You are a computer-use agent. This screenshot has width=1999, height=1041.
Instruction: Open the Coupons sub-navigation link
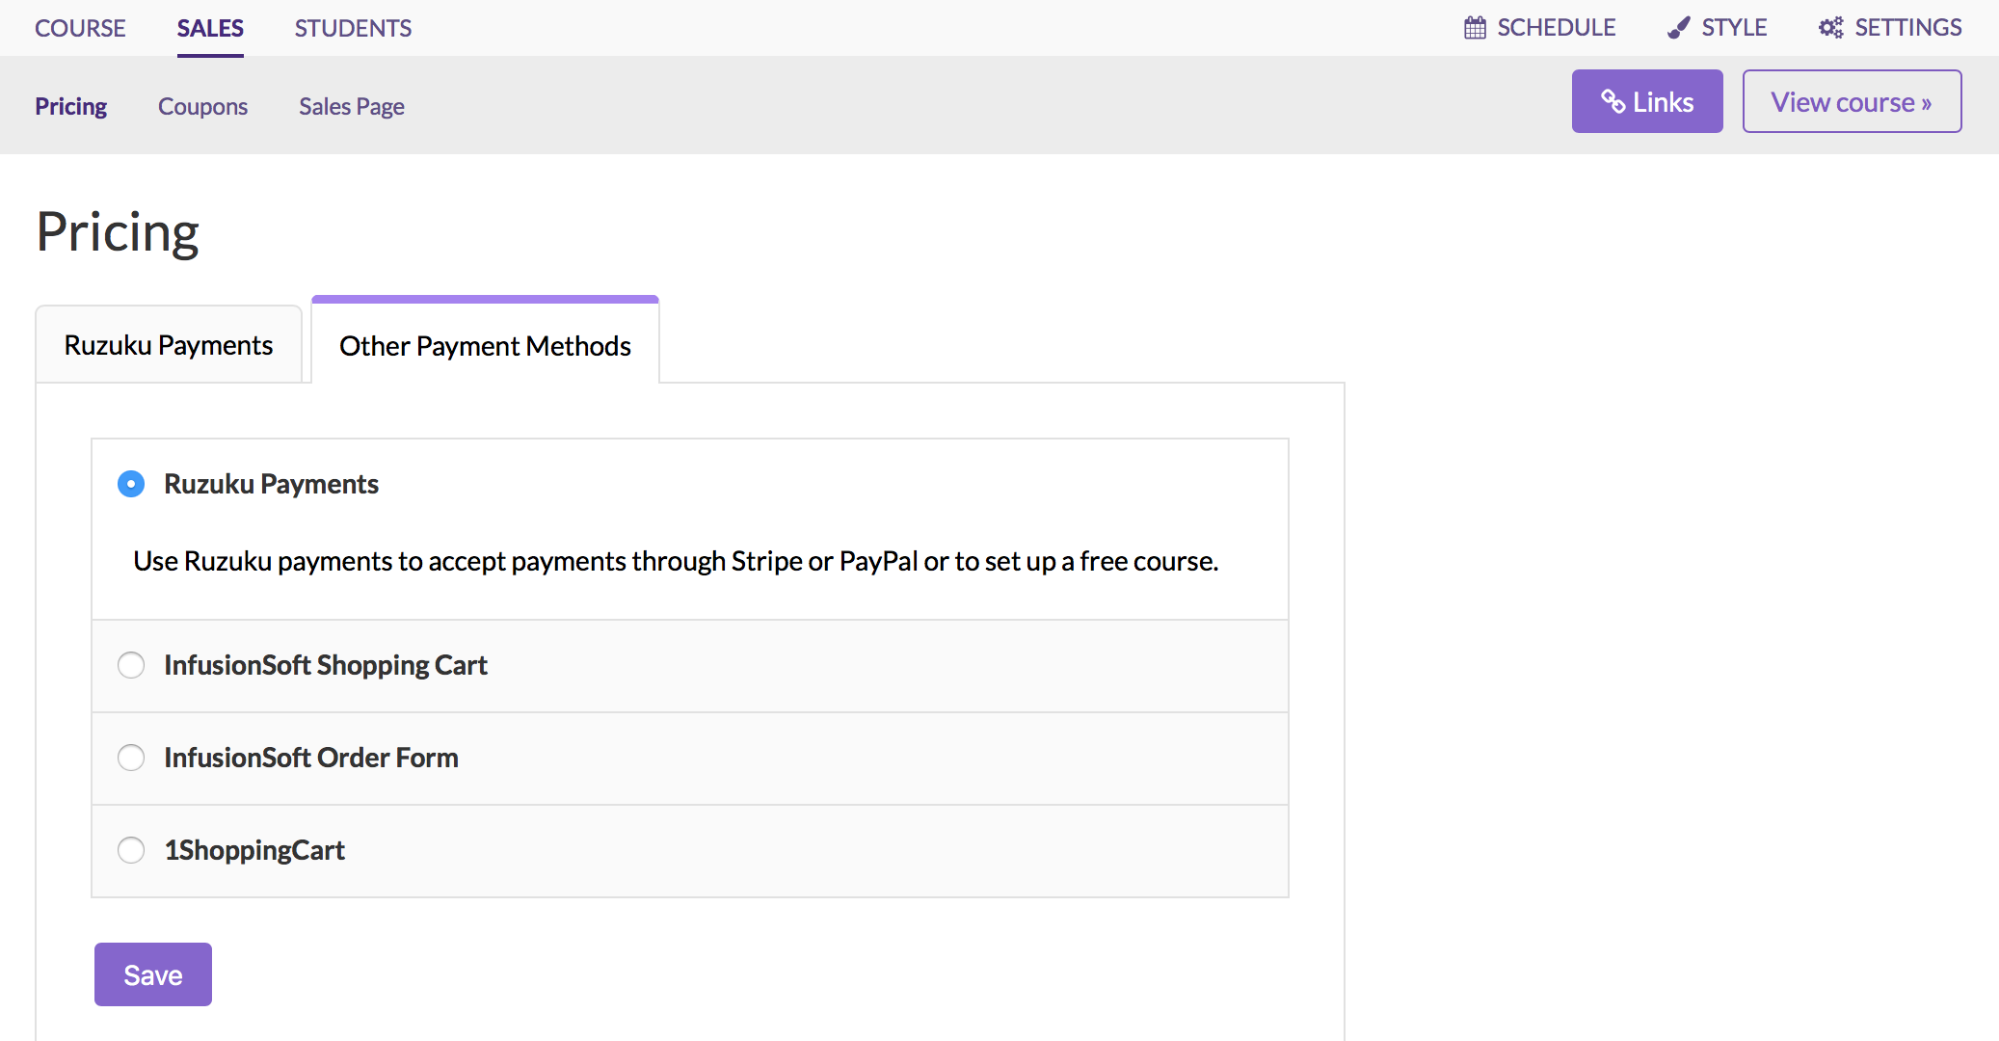(x=203, y=106)
